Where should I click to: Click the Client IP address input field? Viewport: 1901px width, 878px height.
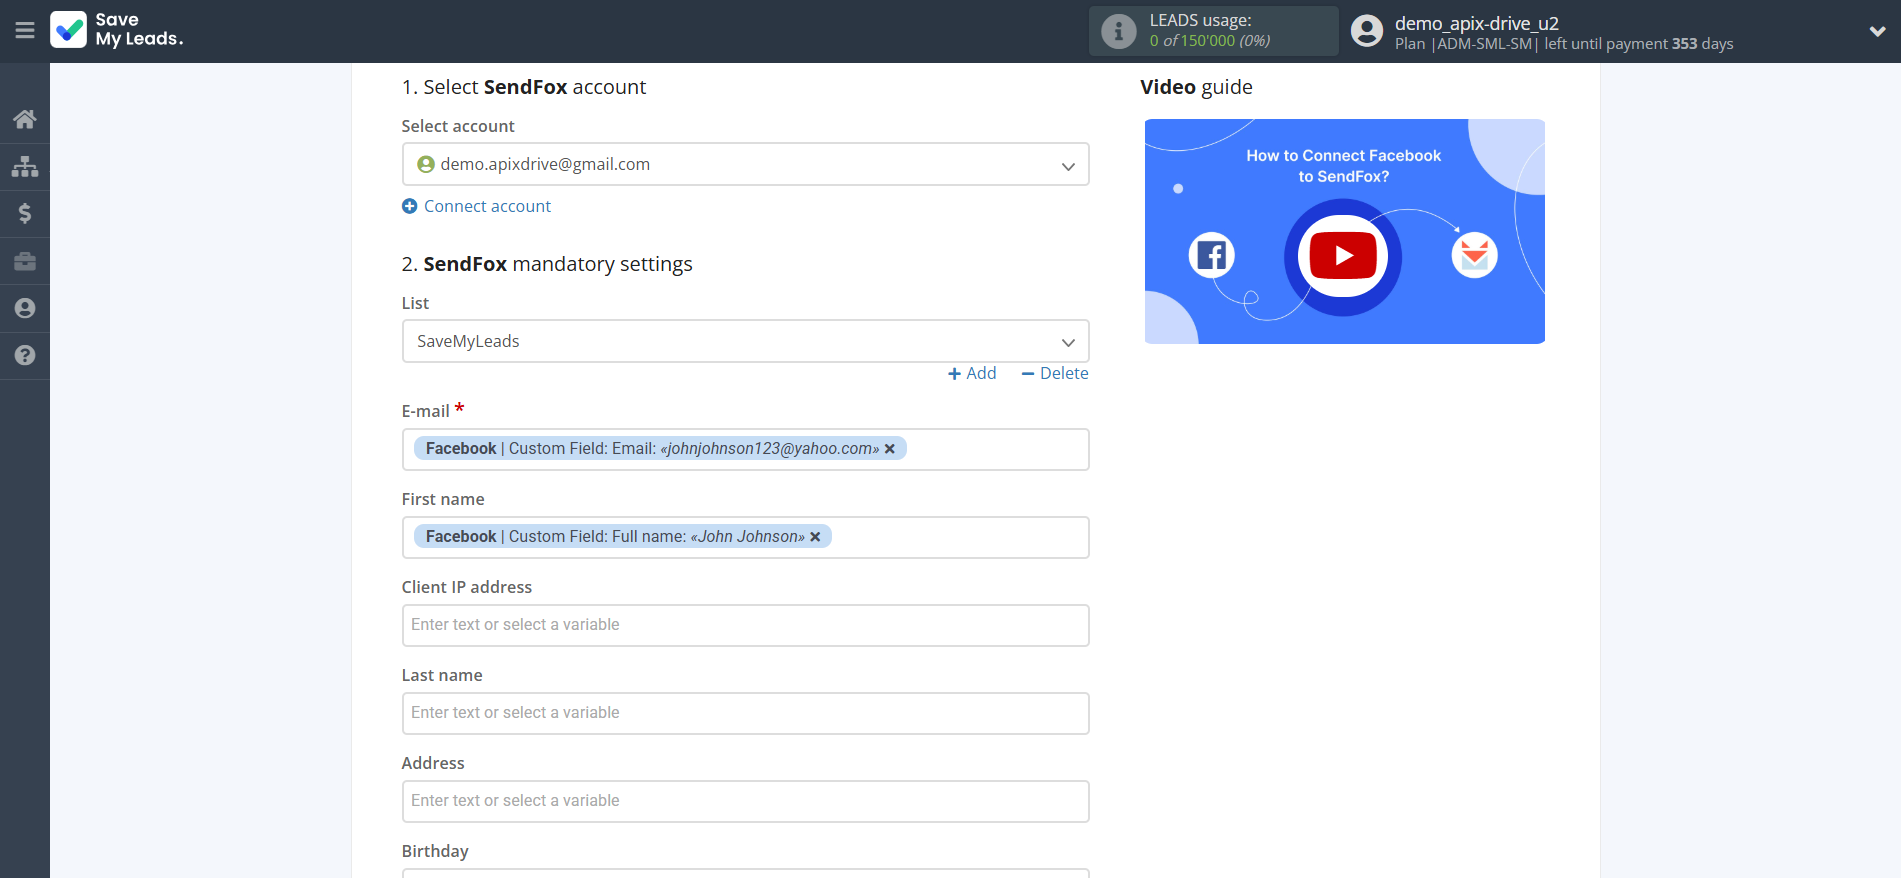pos(745,625)
